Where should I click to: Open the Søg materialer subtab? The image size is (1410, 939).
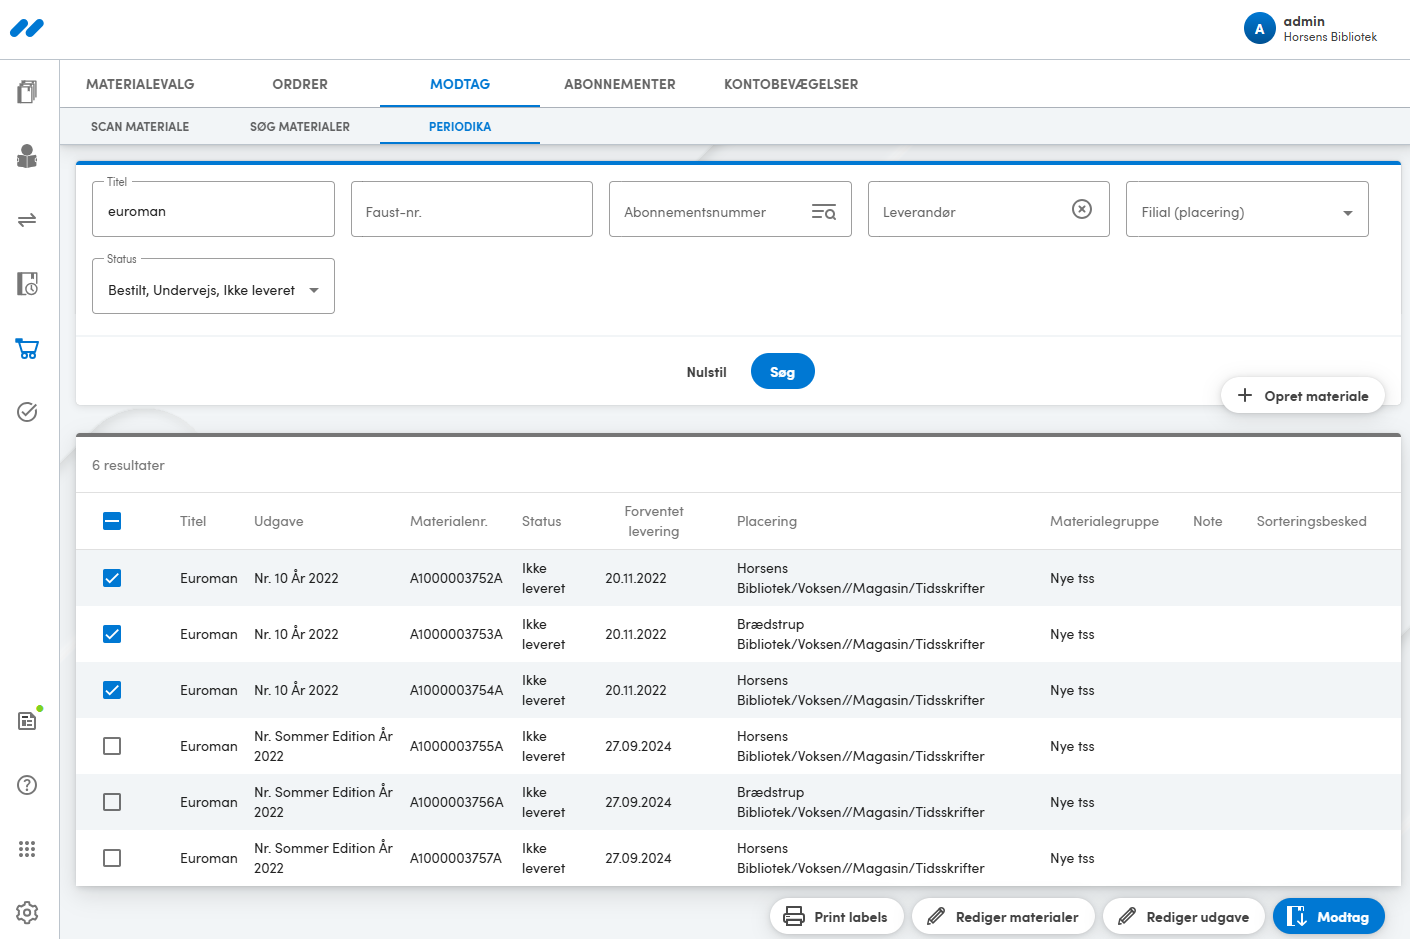tap(300, 127)
